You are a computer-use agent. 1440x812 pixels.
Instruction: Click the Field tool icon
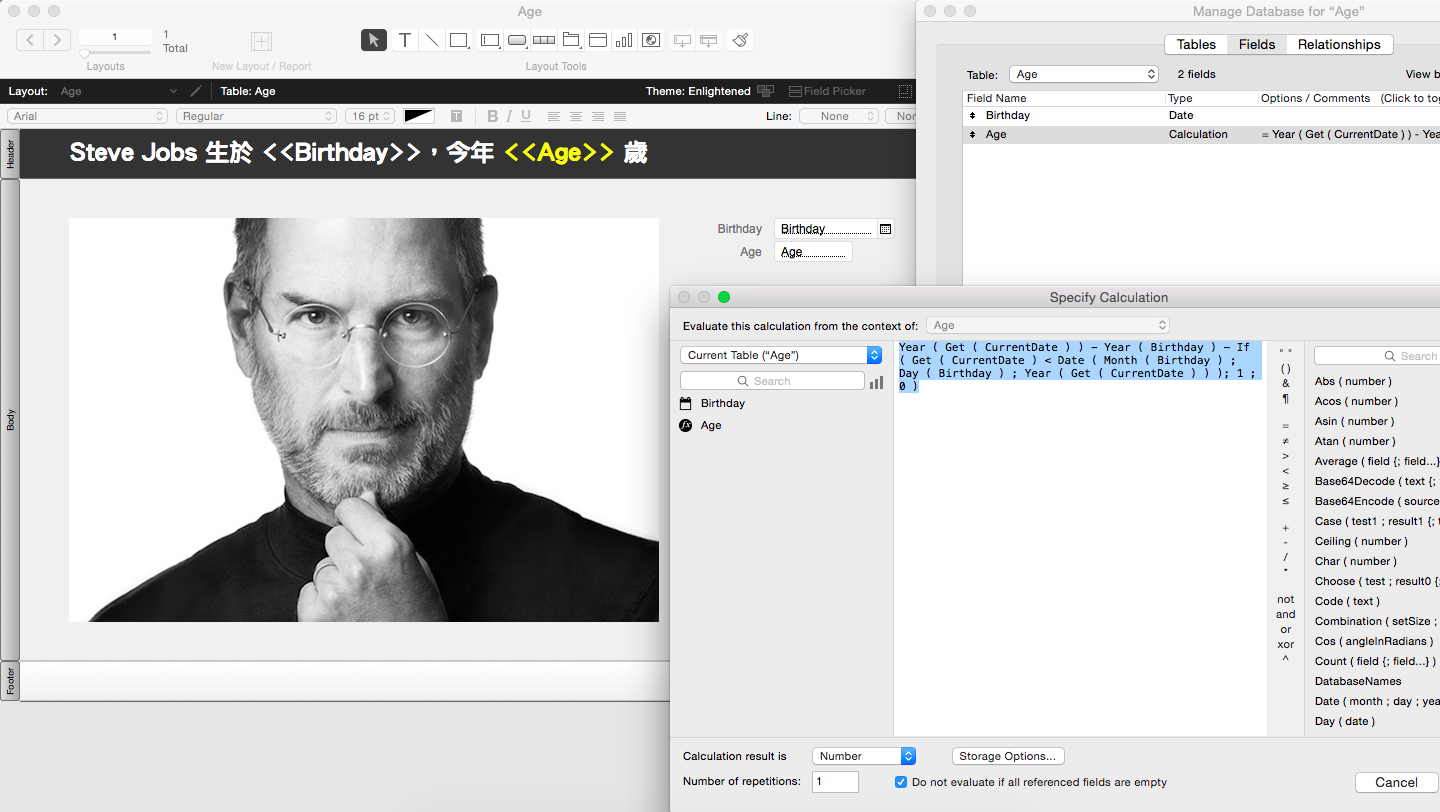coord(682,40)
